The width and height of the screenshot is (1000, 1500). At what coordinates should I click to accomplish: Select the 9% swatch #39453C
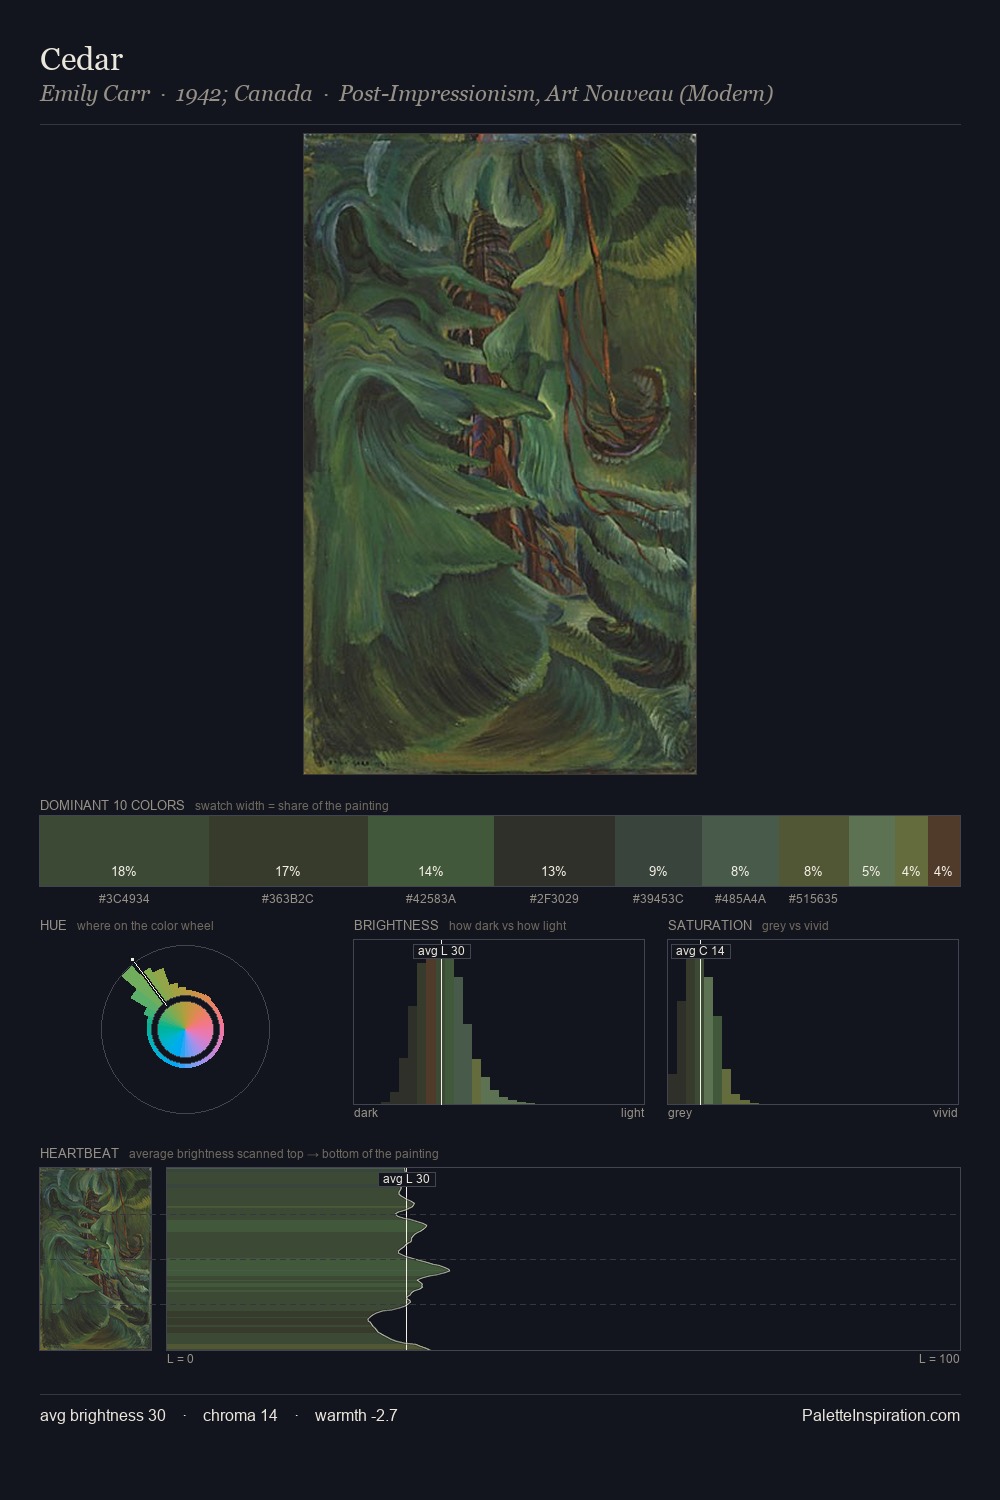coord(658,851)
